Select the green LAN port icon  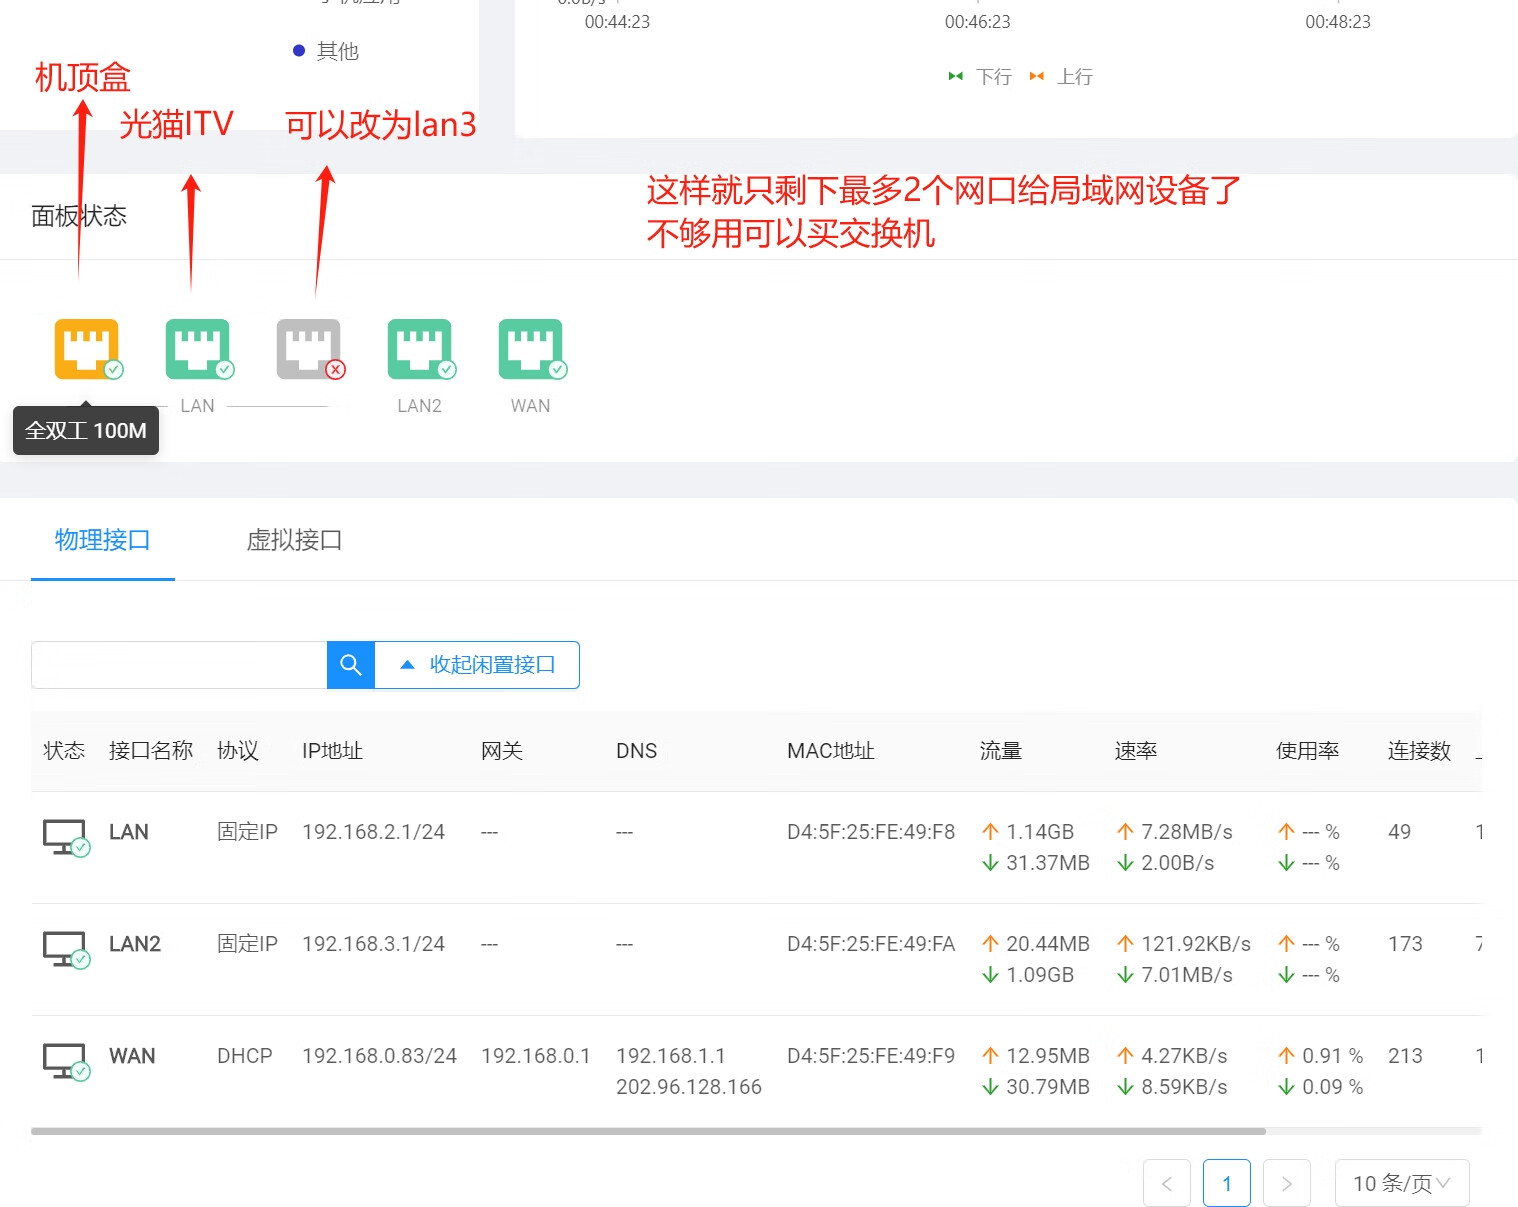198,349
